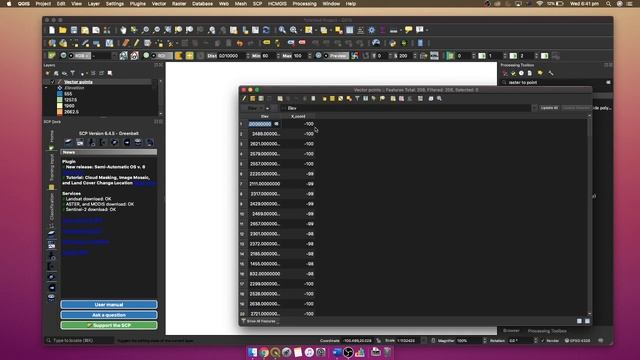Toggle the Render checkbox in status bar
The width and height of the screenshot is (640, 360).
point(542,340)
